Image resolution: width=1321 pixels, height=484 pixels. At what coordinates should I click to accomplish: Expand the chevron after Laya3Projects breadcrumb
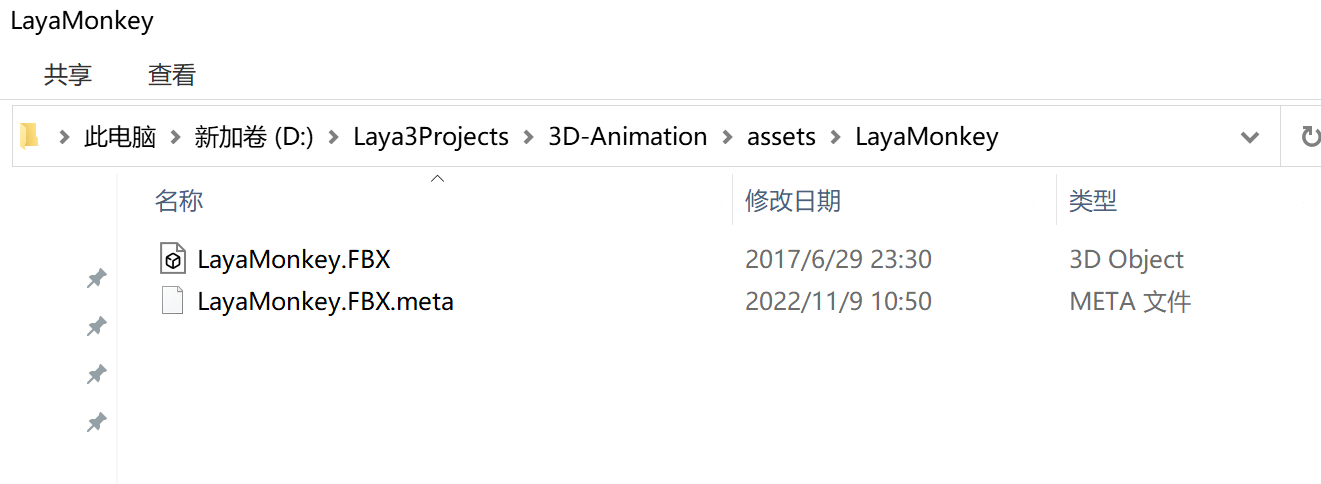pyautogui.click(x=529, y=137)
